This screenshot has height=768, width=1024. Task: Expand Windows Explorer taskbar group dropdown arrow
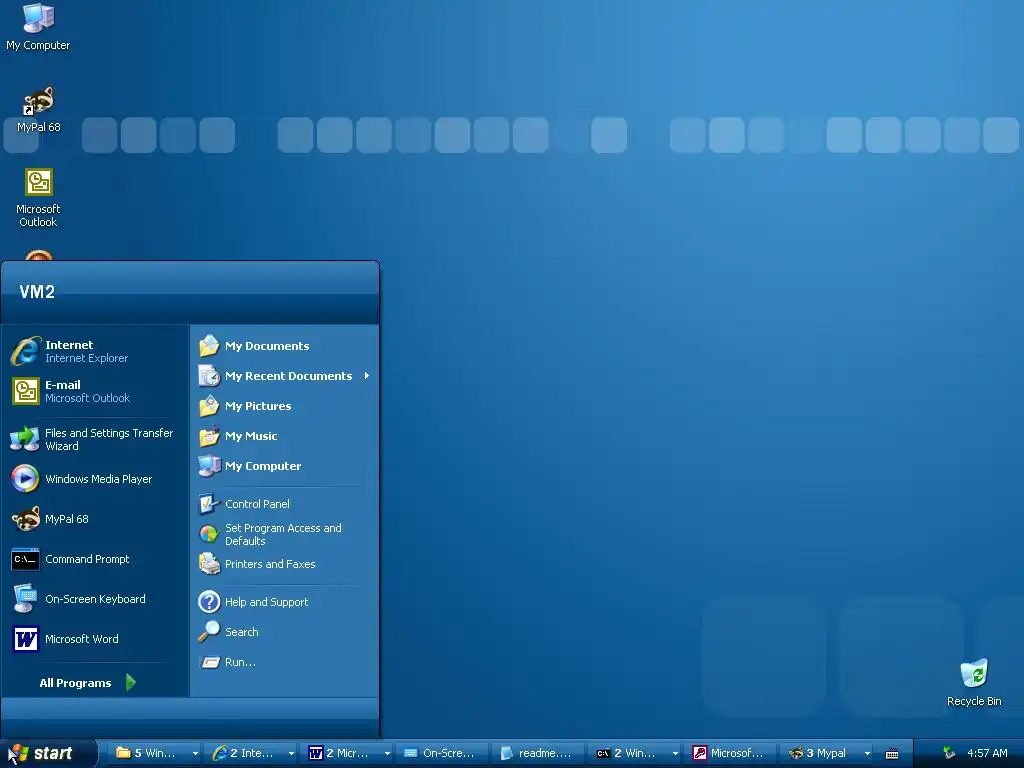195,753
